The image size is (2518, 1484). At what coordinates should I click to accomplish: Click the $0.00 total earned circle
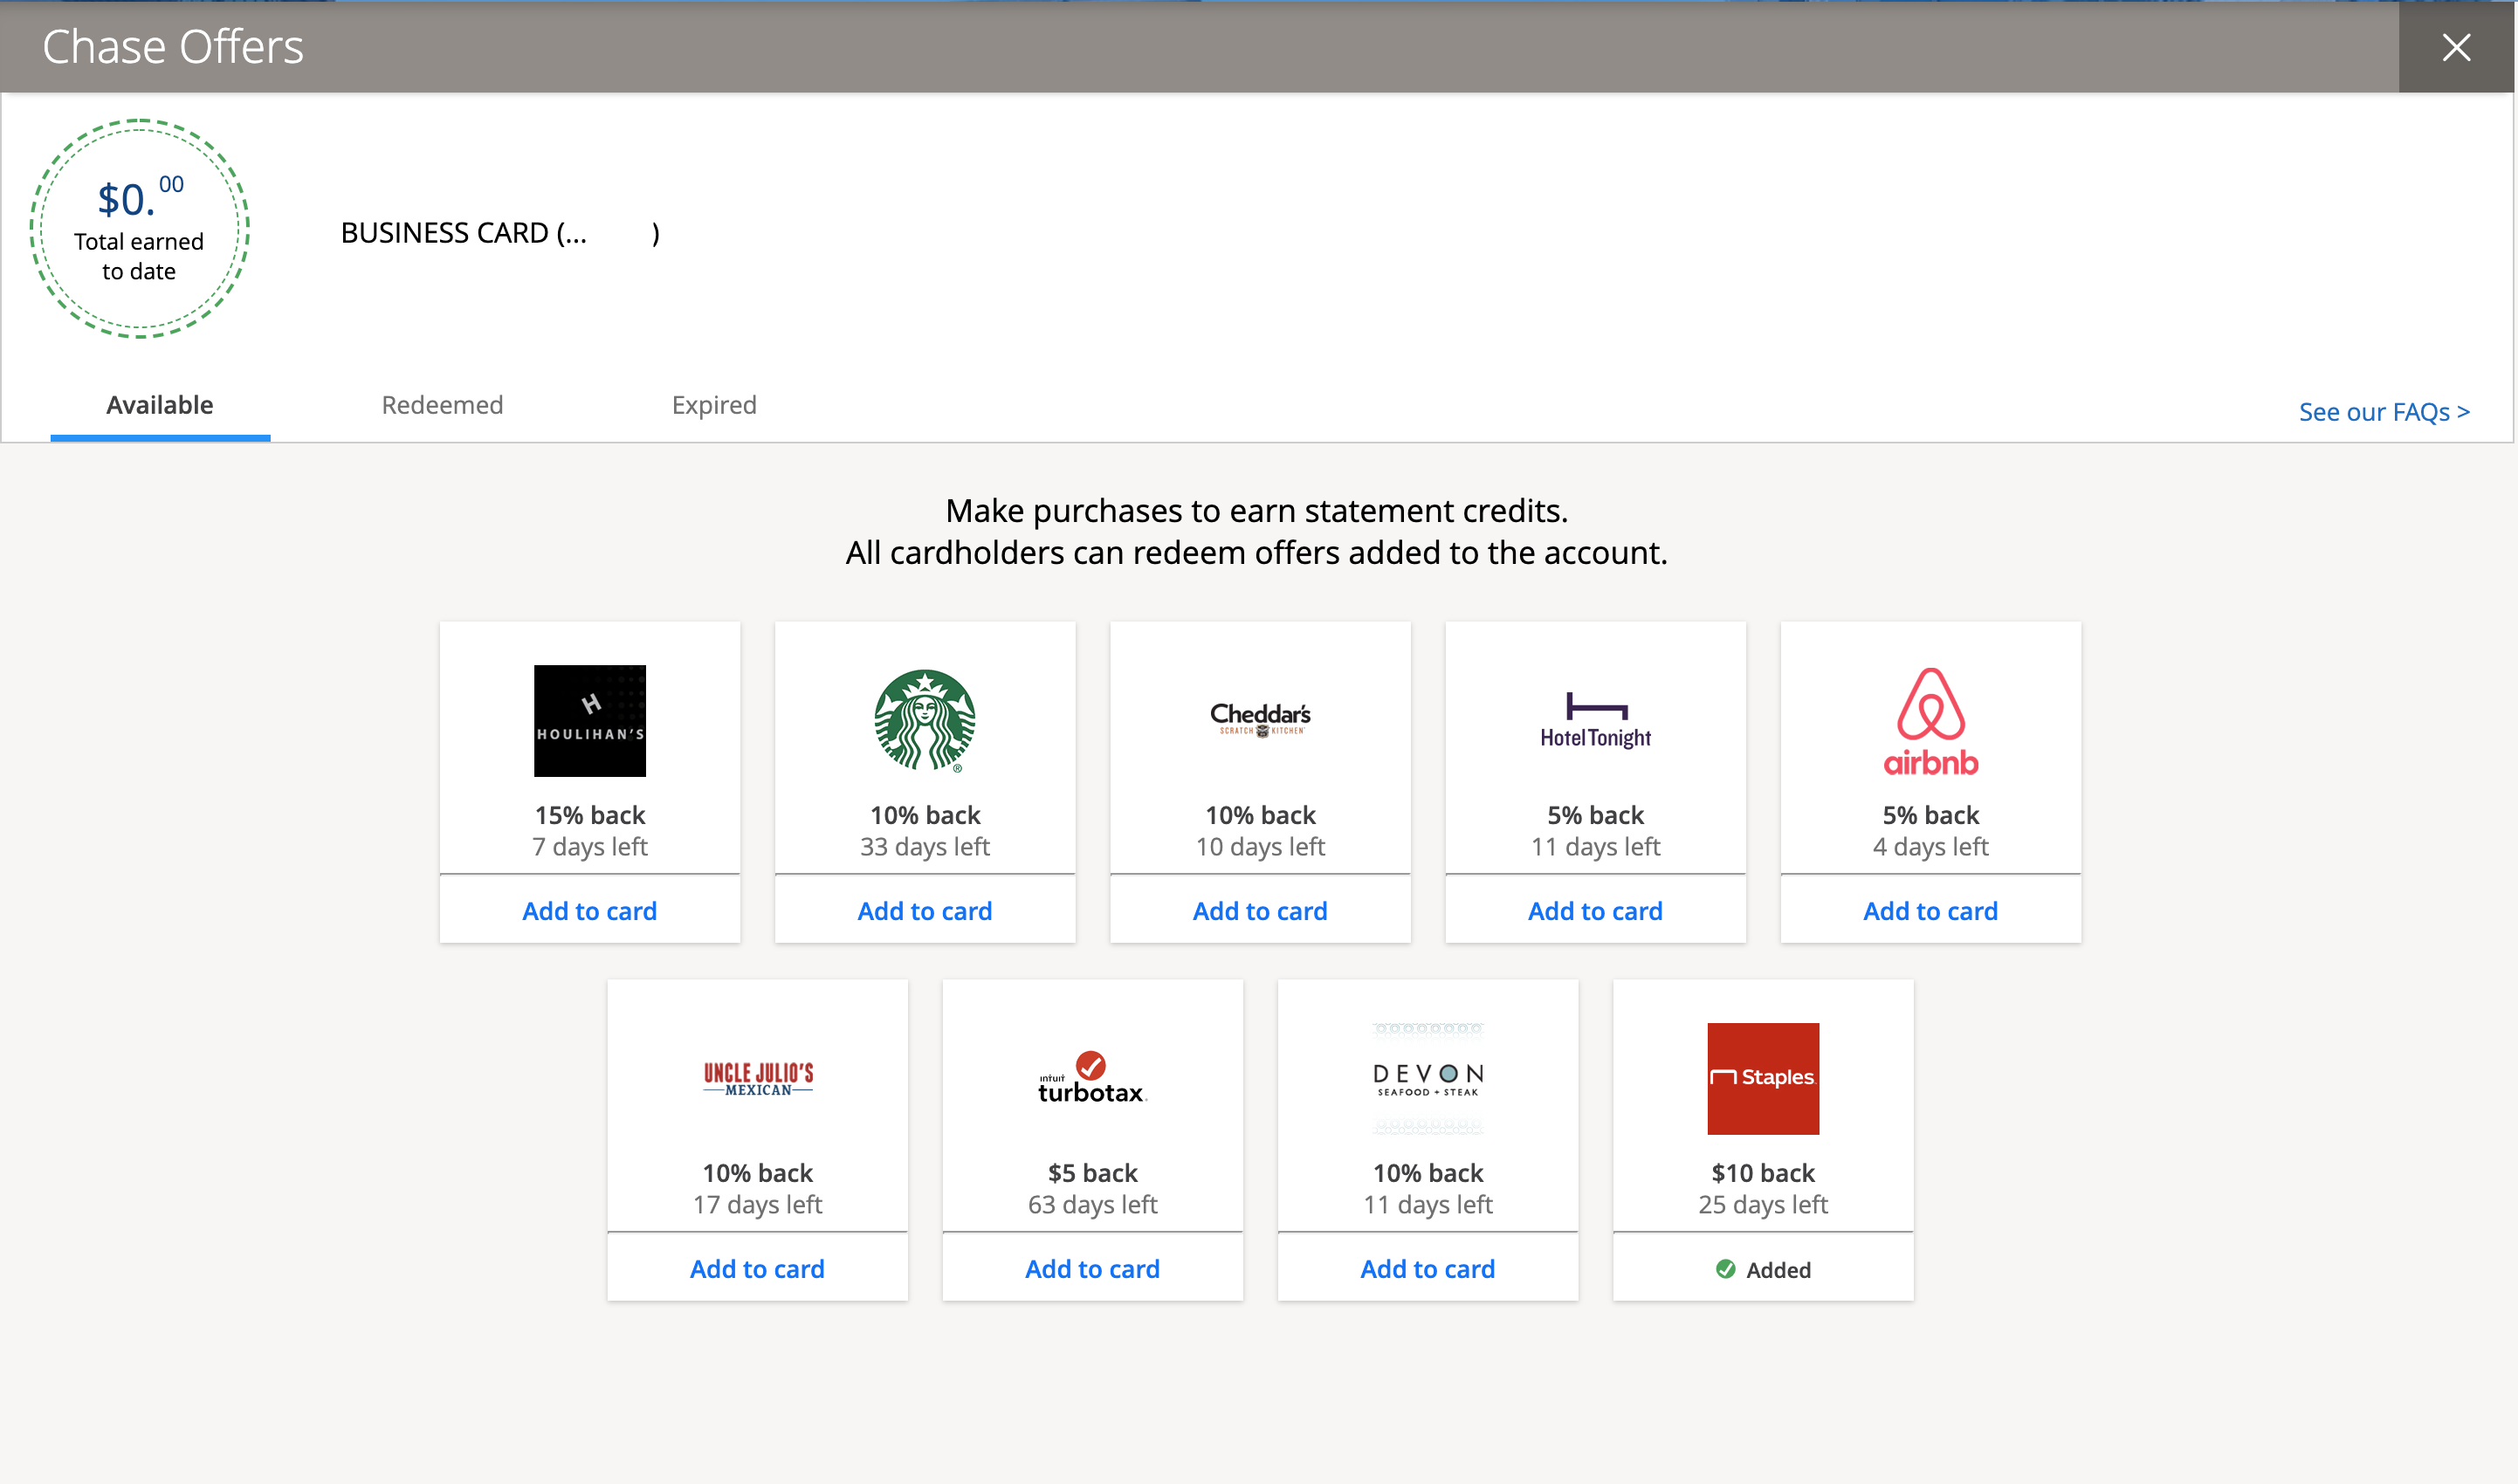coord(139,229)
